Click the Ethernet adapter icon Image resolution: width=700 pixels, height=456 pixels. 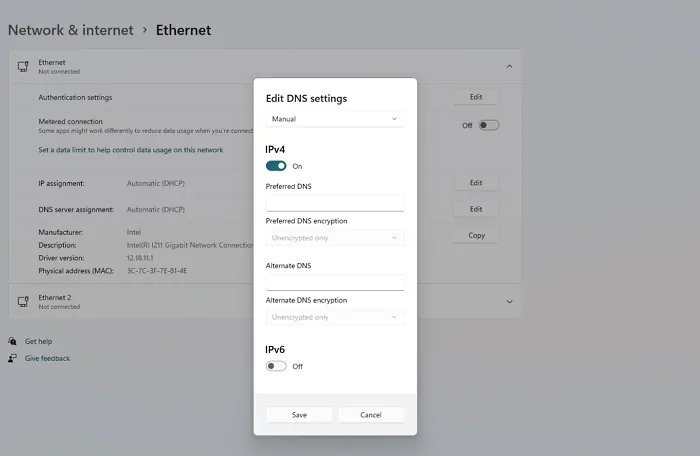[23, 67]
